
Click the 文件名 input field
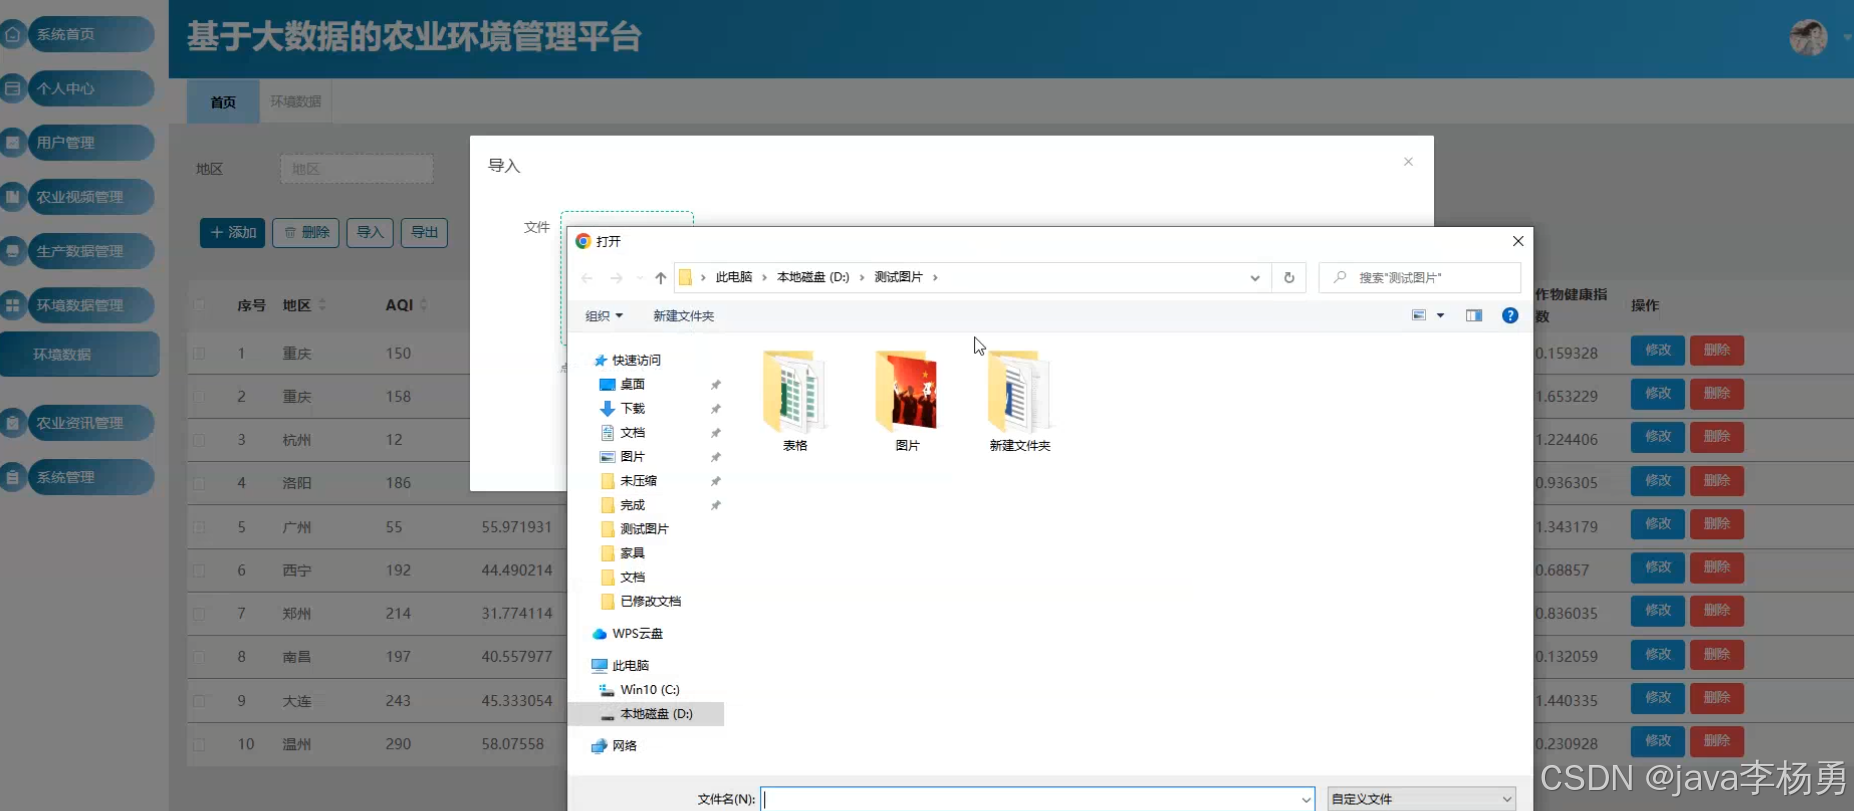(1037, 799)
